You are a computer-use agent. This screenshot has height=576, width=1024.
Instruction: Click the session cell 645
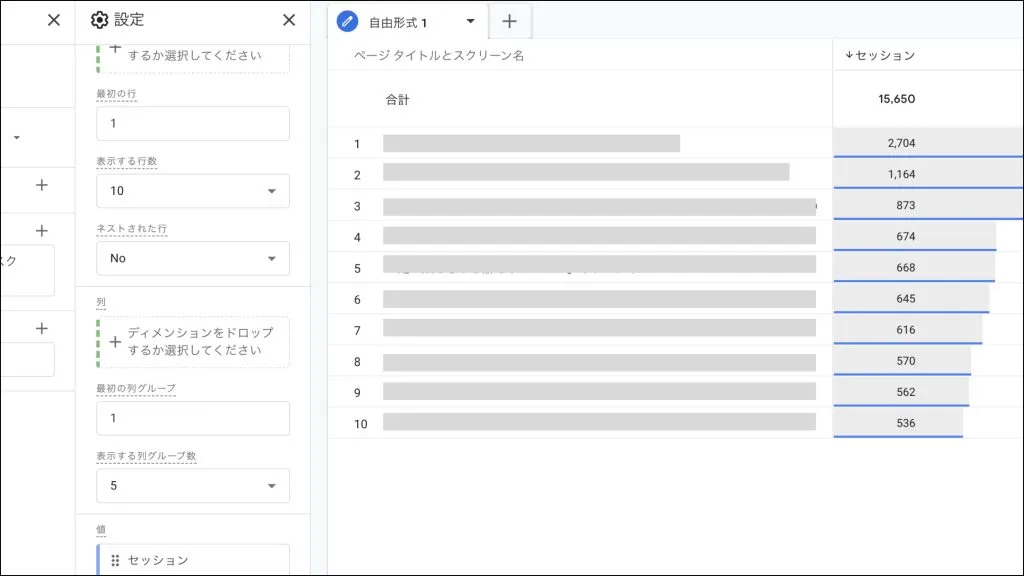coord(905,298)
